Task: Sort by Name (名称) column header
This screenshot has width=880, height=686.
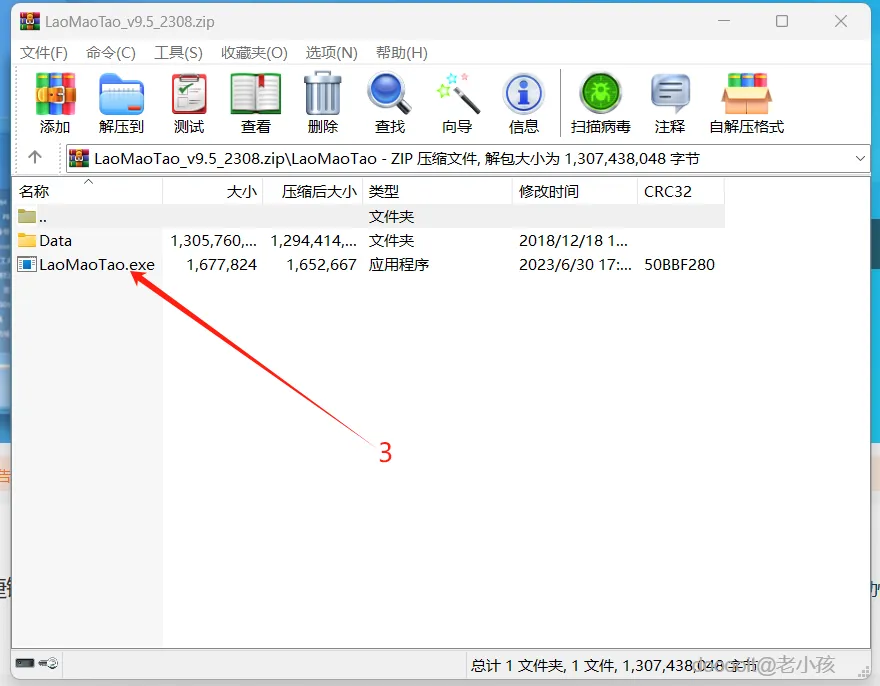Action: pos(87,191)
